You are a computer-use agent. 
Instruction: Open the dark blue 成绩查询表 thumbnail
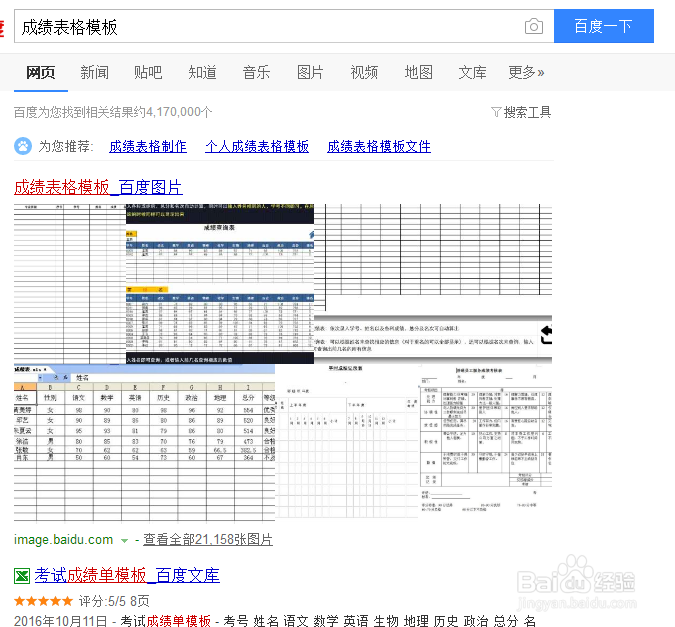220,284
